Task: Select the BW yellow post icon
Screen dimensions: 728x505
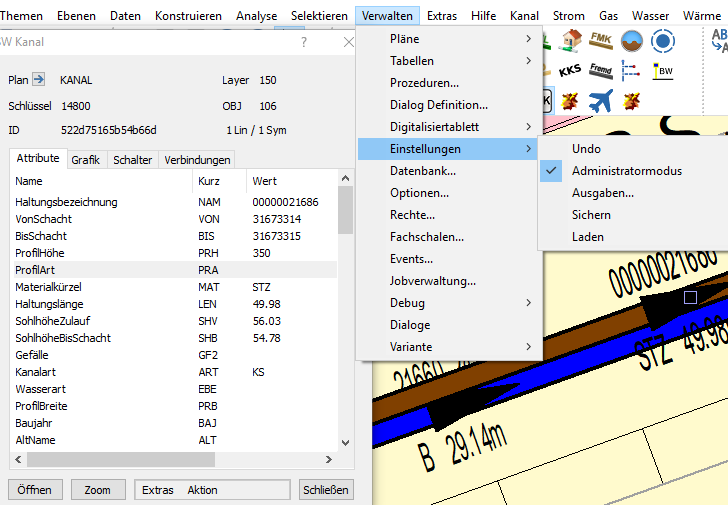Action: [661, 71]
